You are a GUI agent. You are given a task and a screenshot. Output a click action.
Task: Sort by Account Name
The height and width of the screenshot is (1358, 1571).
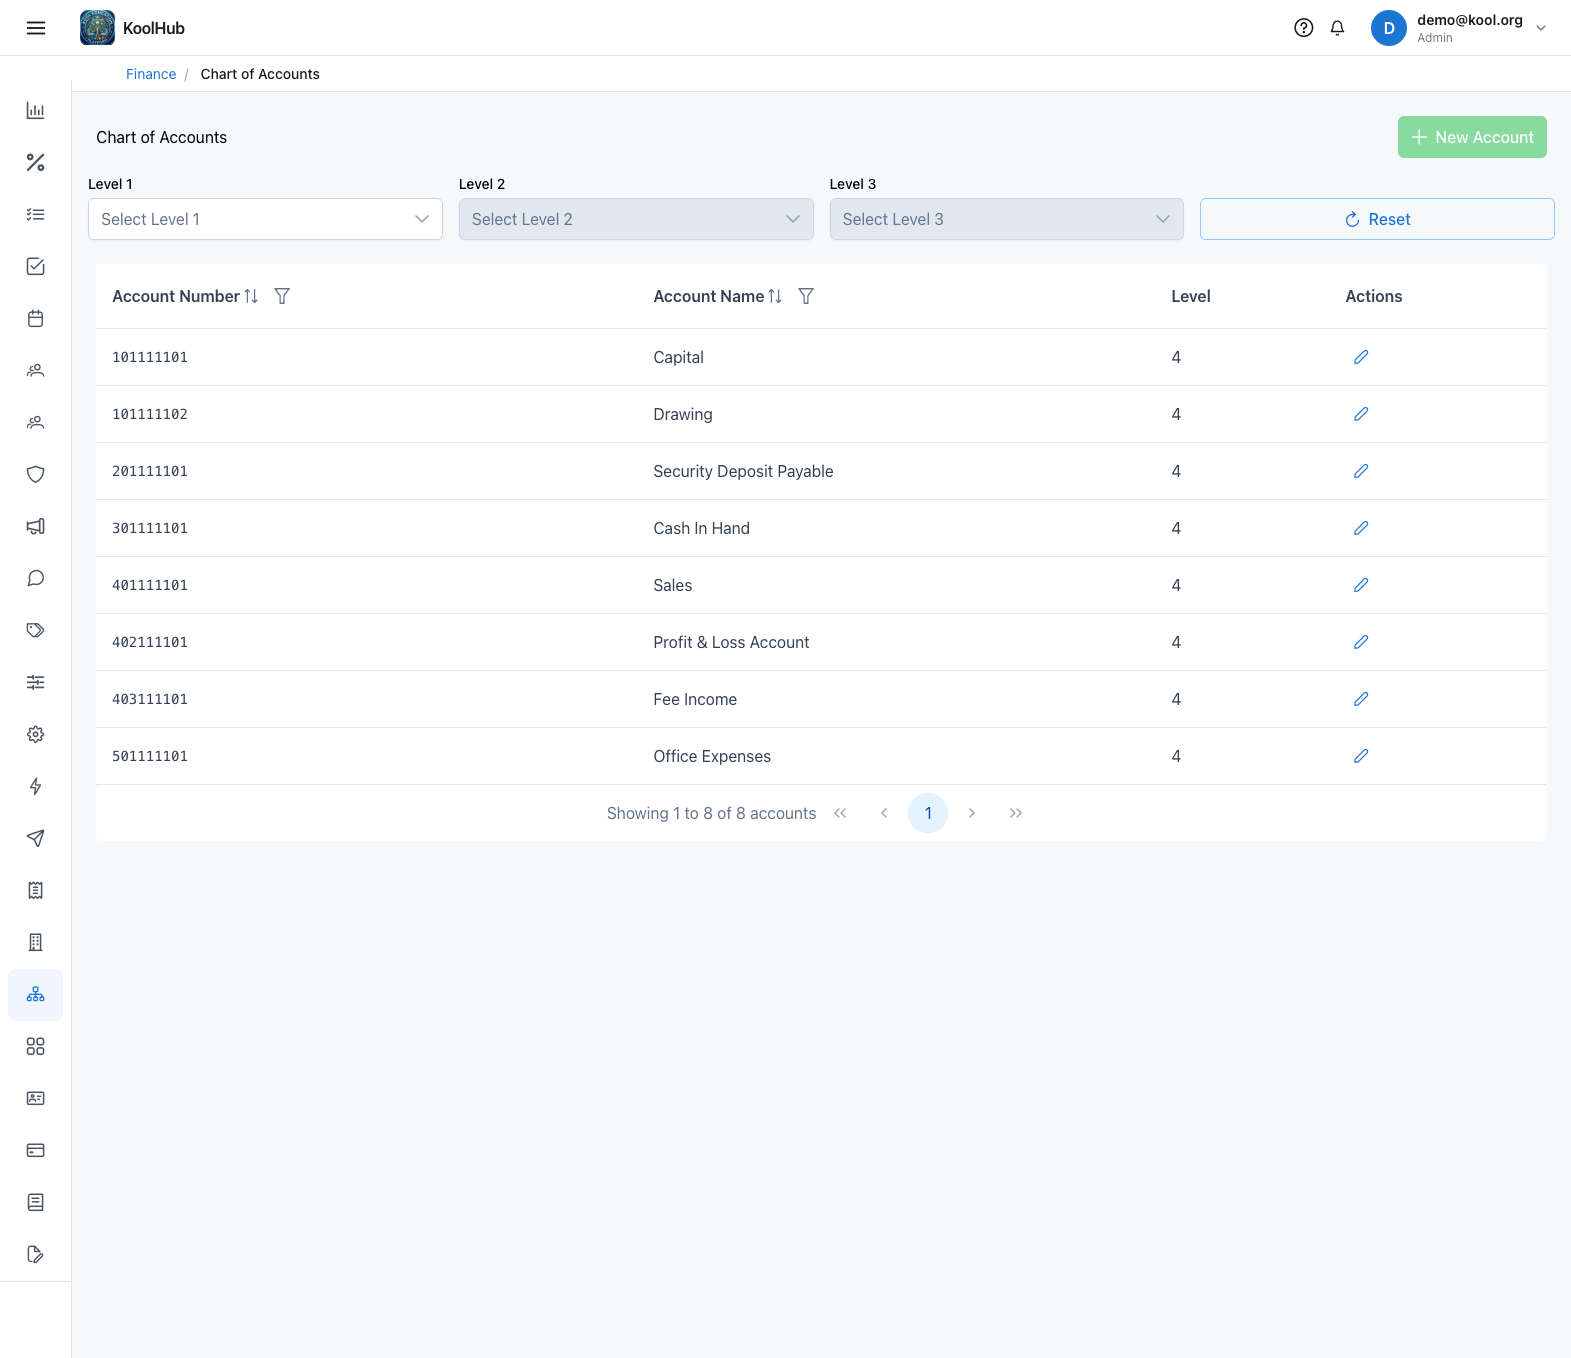coord(775,296)
